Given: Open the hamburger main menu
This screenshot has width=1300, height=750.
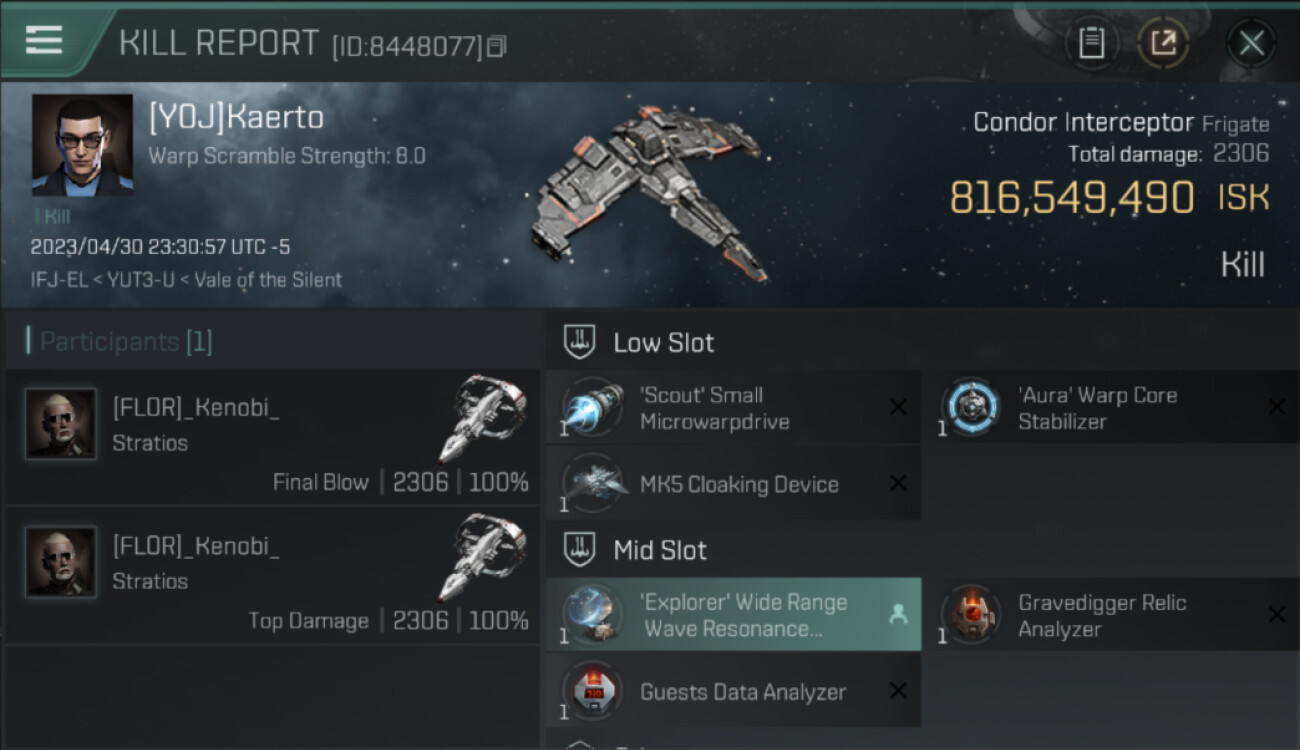Looking at the screenshot, I should point(44,40).
